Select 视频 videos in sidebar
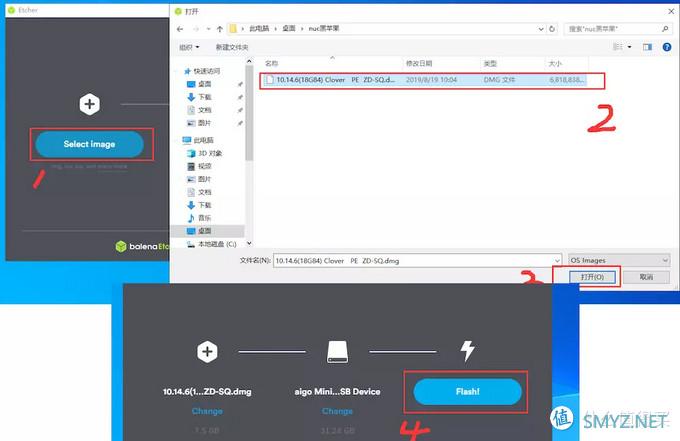This screenshot has height=441, width=680. point(199,166)
